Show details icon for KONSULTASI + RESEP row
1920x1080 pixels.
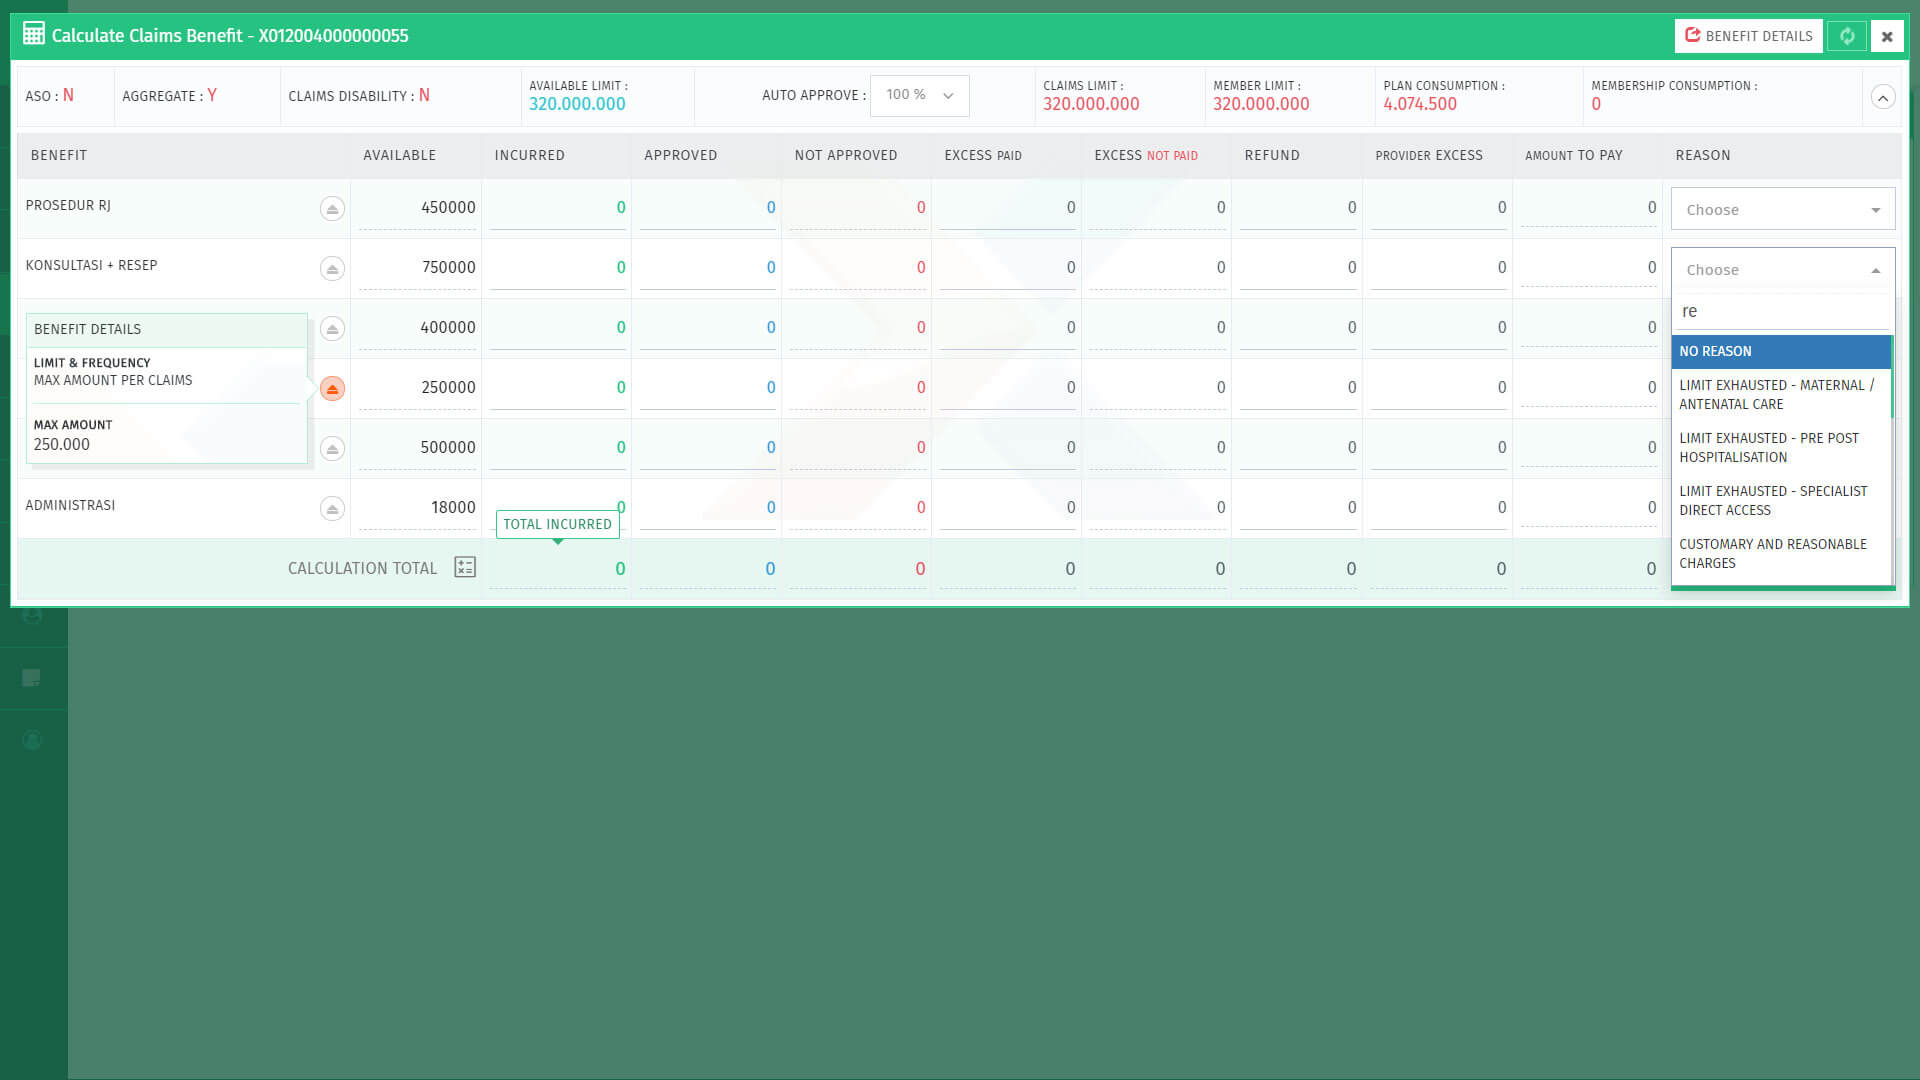pyautogui.click(x=332, y=268)
